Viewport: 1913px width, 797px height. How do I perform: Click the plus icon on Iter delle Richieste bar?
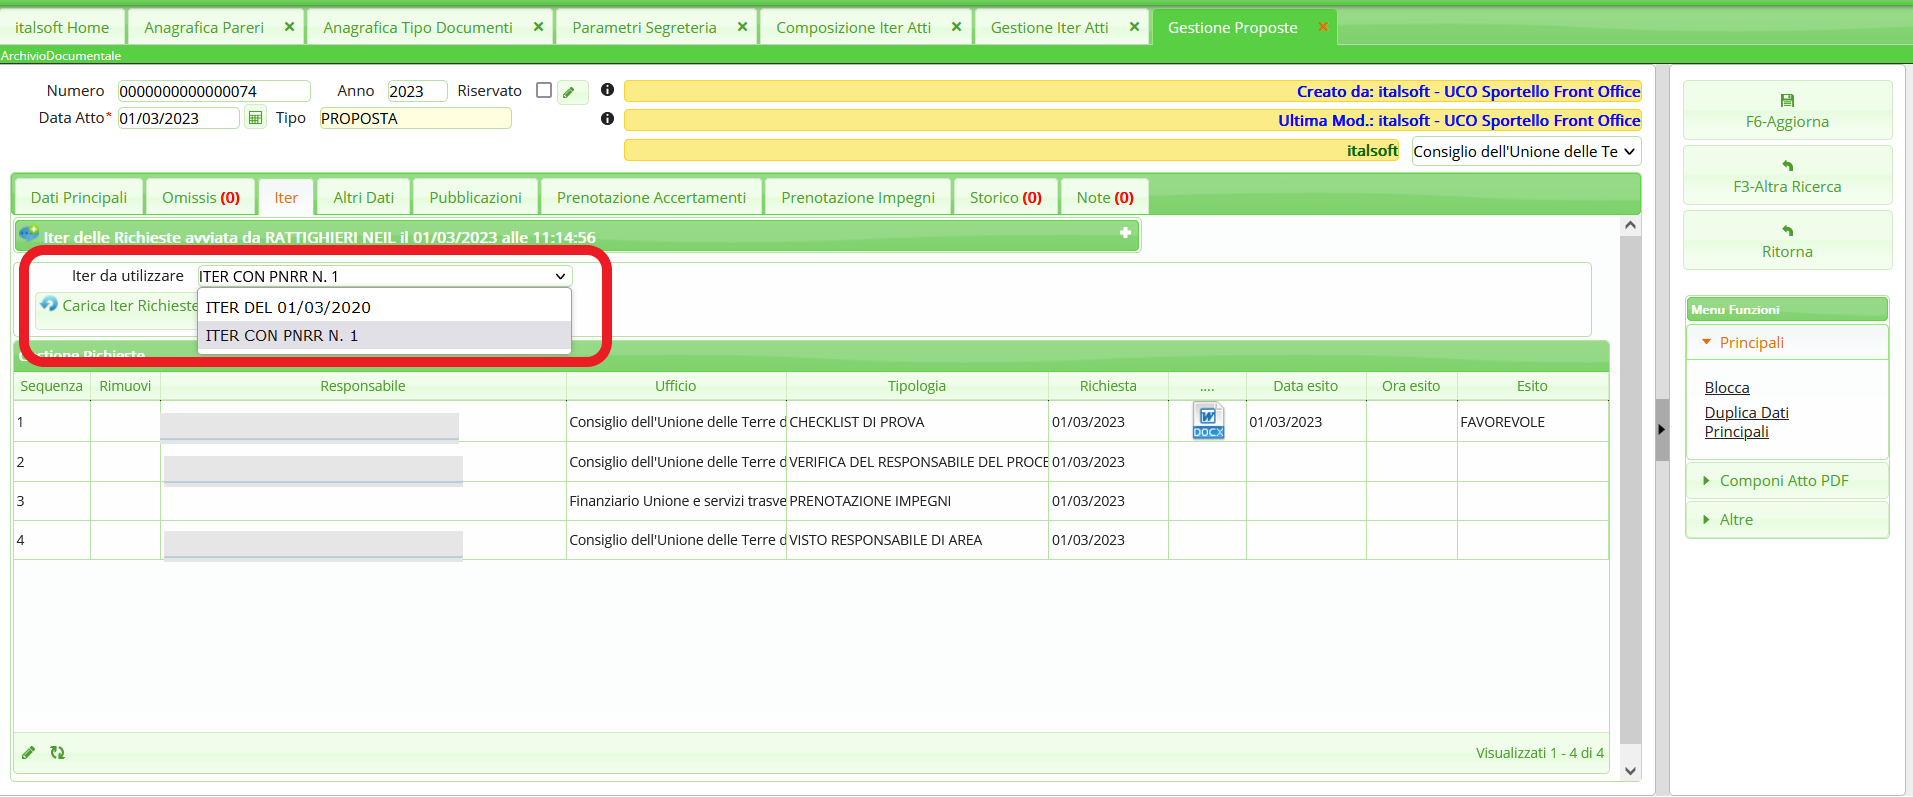pos(1125,233)
